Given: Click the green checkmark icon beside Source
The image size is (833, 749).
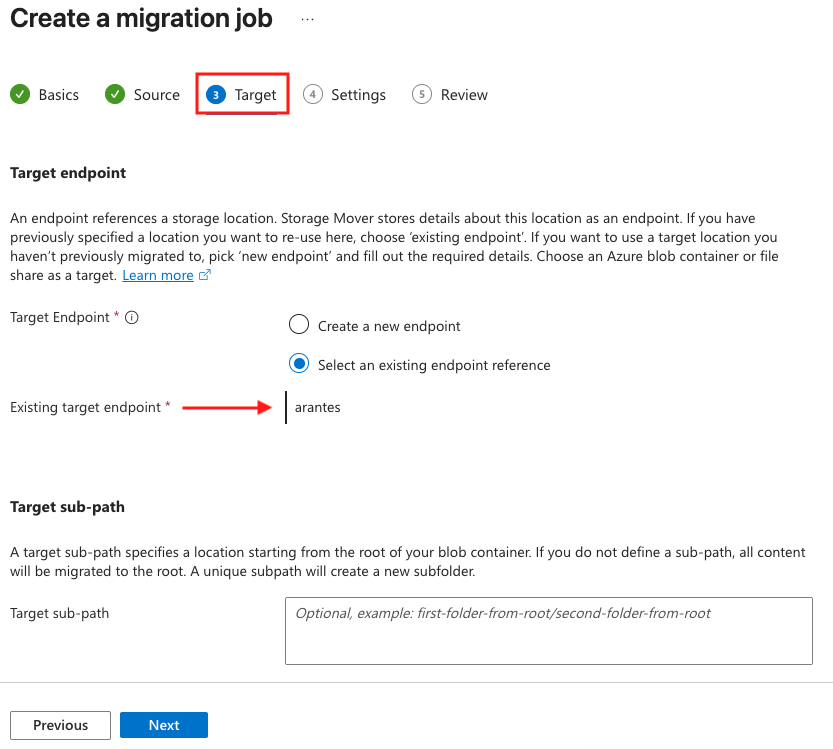Looking at the screenshot, I should click(x=115, y=94).
